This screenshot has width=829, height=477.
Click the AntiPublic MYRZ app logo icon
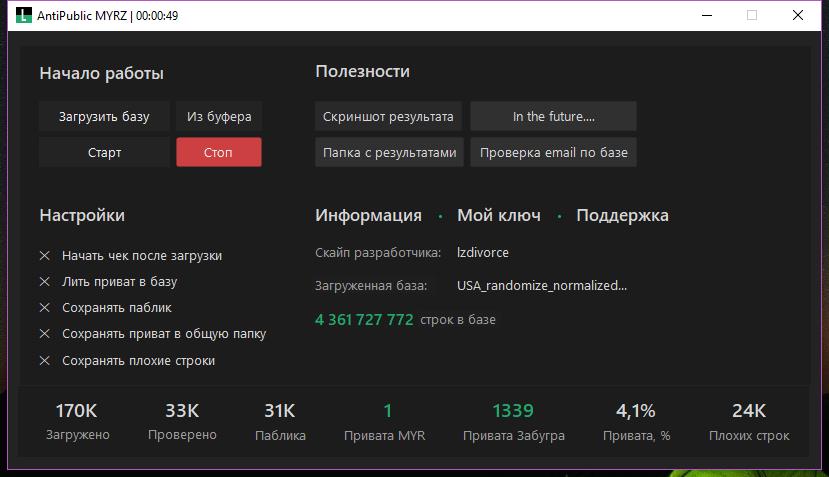23,16
